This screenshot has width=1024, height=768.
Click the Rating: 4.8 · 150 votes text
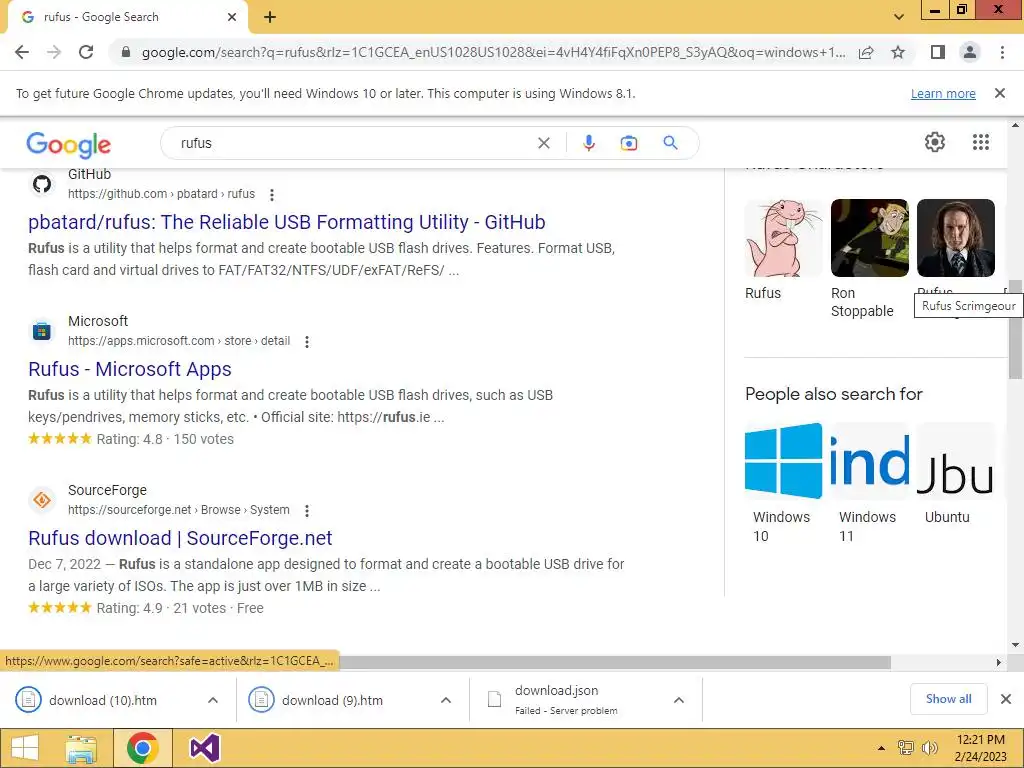[x=165, y=440]
